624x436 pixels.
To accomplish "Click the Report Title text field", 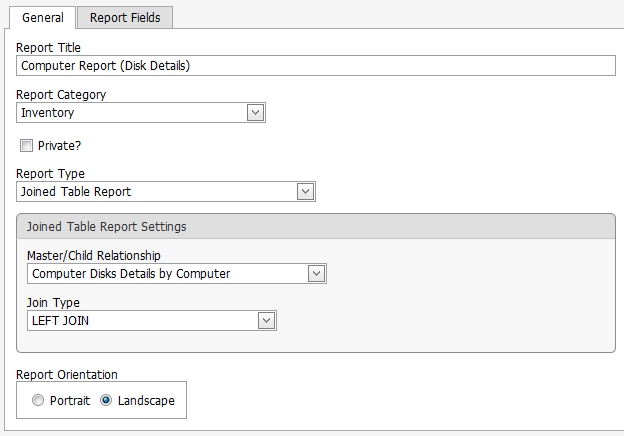I will 316,66.
